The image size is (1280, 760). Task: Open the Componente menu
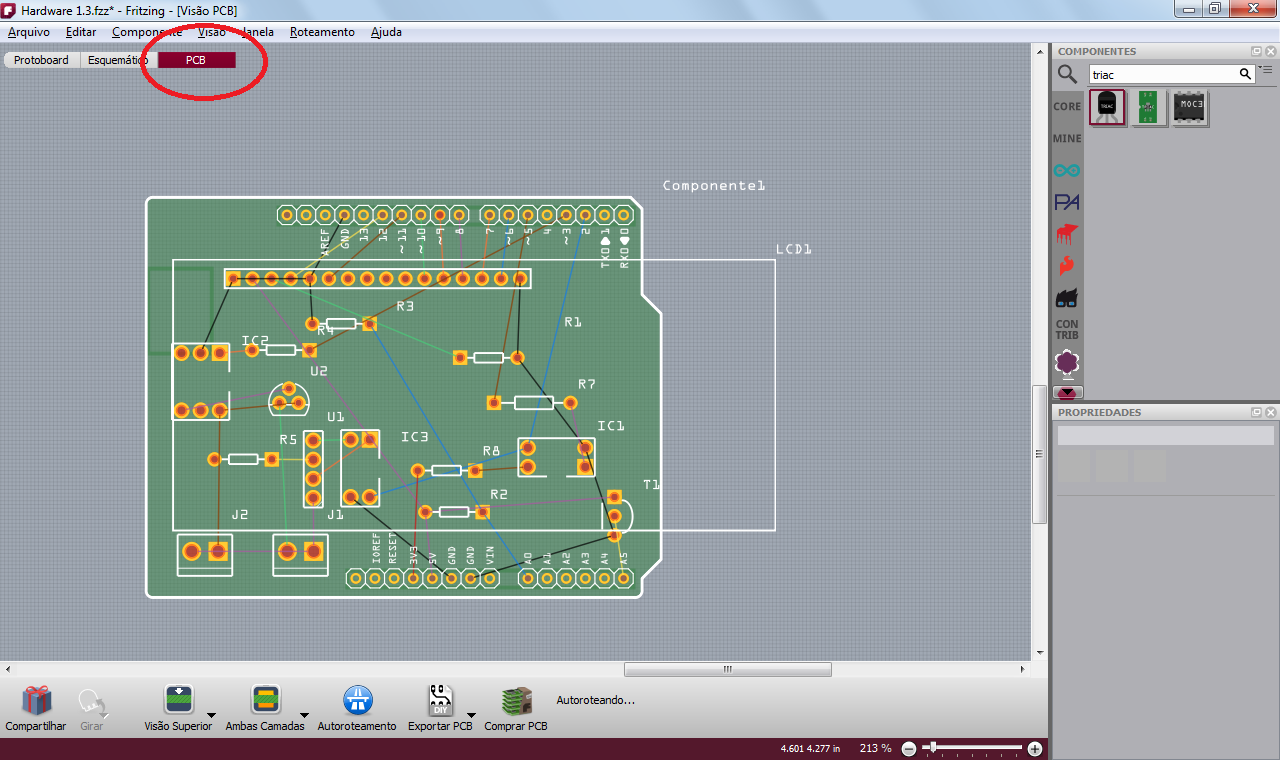[147, 32]
